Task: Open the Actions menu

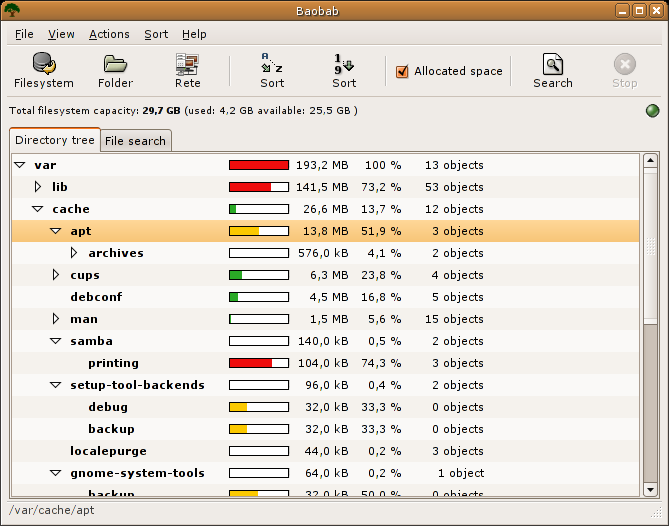Action: point(109,34)
